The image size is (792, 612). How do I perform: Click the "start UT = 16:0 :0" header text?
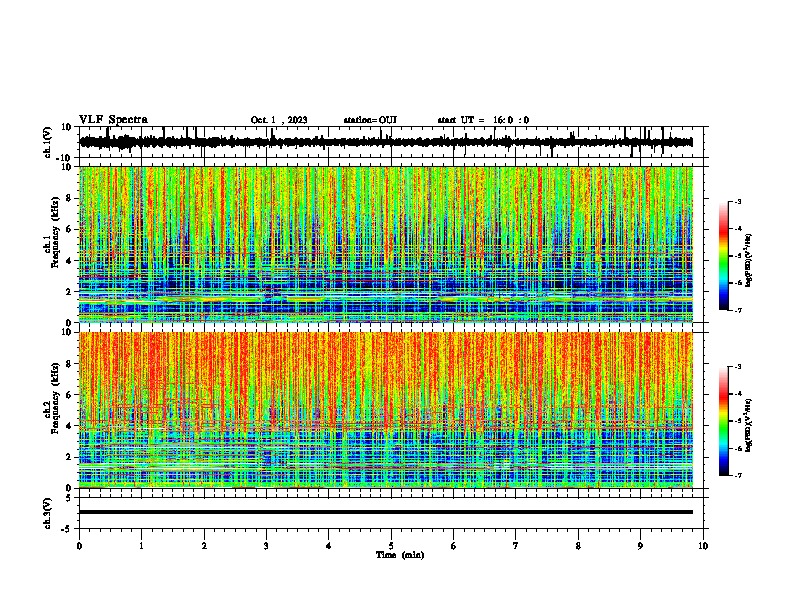[483, 120]
